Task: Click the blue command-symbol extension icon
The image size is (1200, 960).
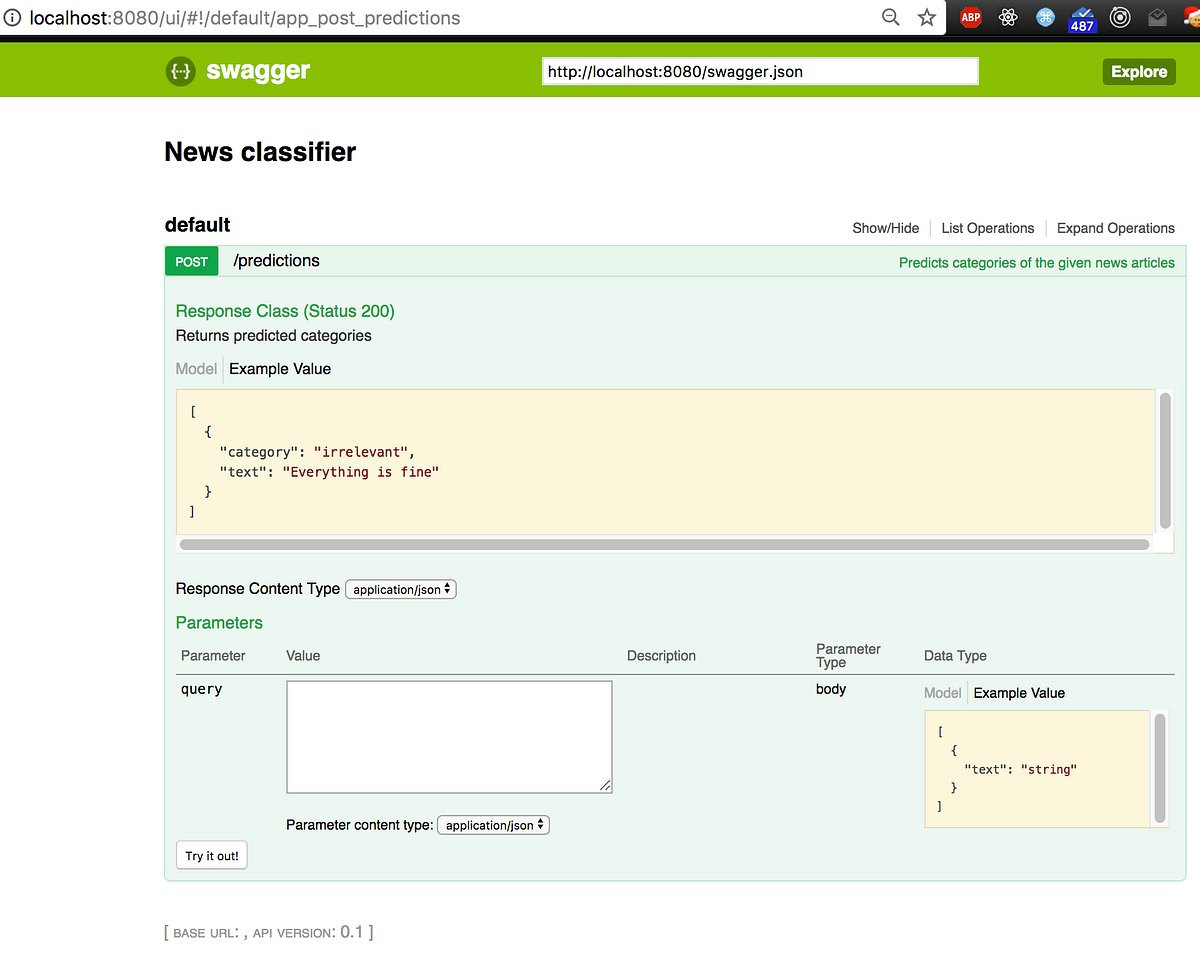Action: [x=1045, y=17]
